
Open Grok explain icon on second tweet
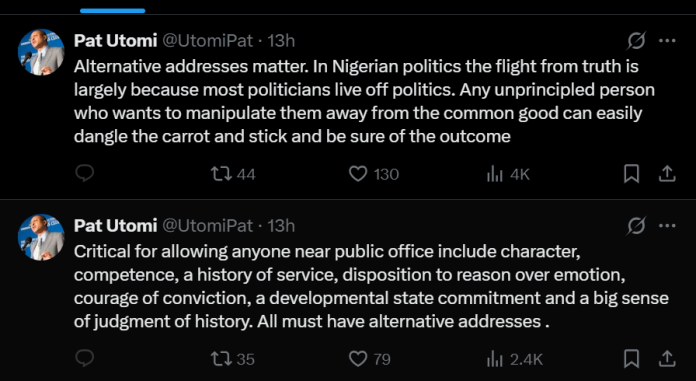pyautogui.click(x=636, y=226)
